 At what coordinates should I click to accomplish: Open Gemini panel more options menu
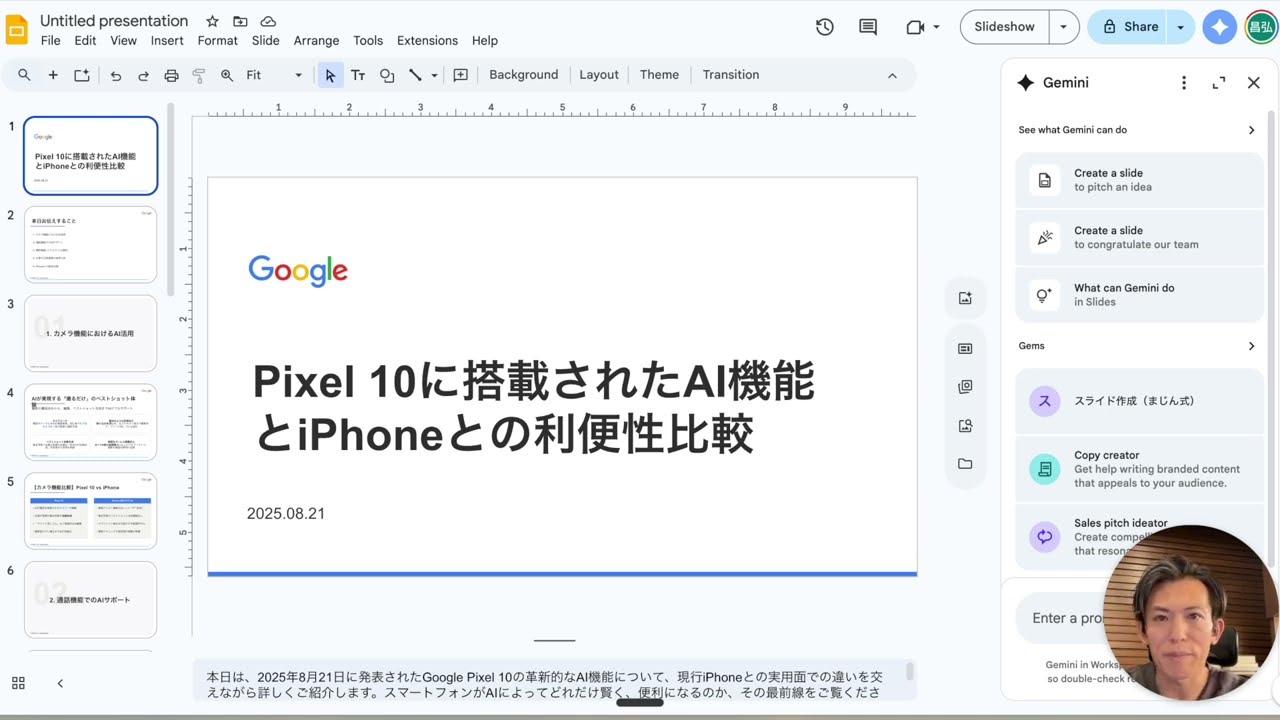(1184, 83)
